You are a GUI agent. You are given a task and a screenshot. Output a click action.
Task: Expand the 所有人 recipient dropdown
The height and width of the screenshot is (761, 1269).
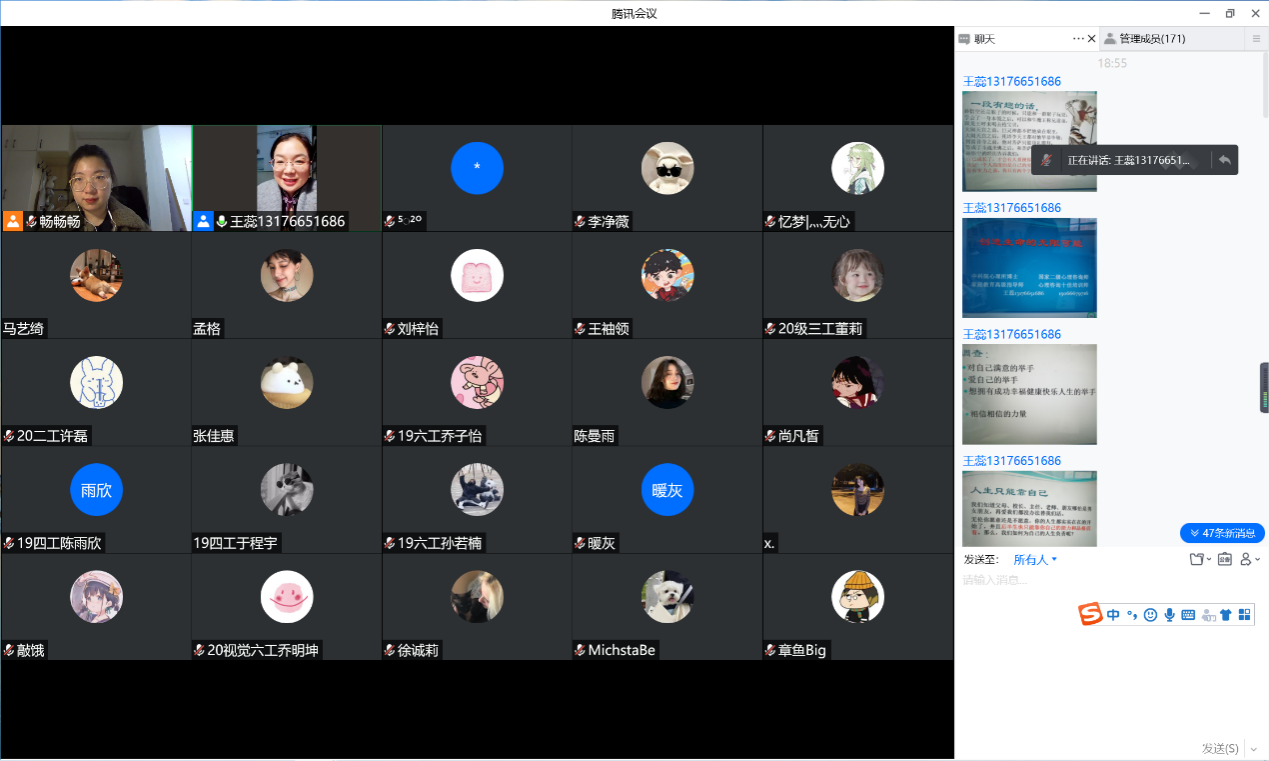(x=1035, y=559)
